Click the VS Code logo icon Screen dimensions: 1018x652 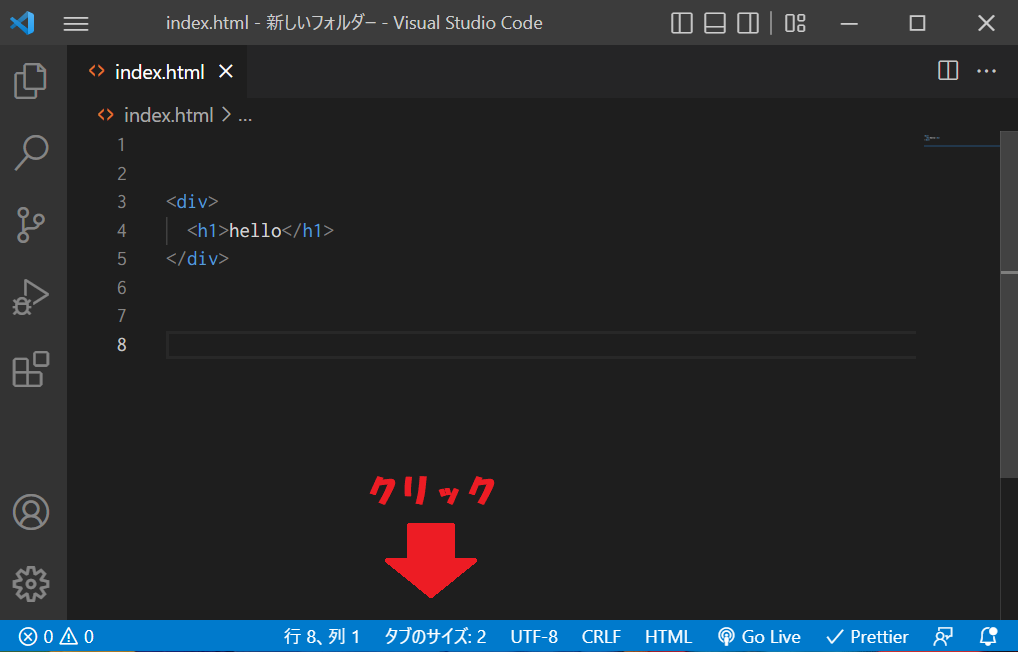pyautogui.click(x=23, y=23)
